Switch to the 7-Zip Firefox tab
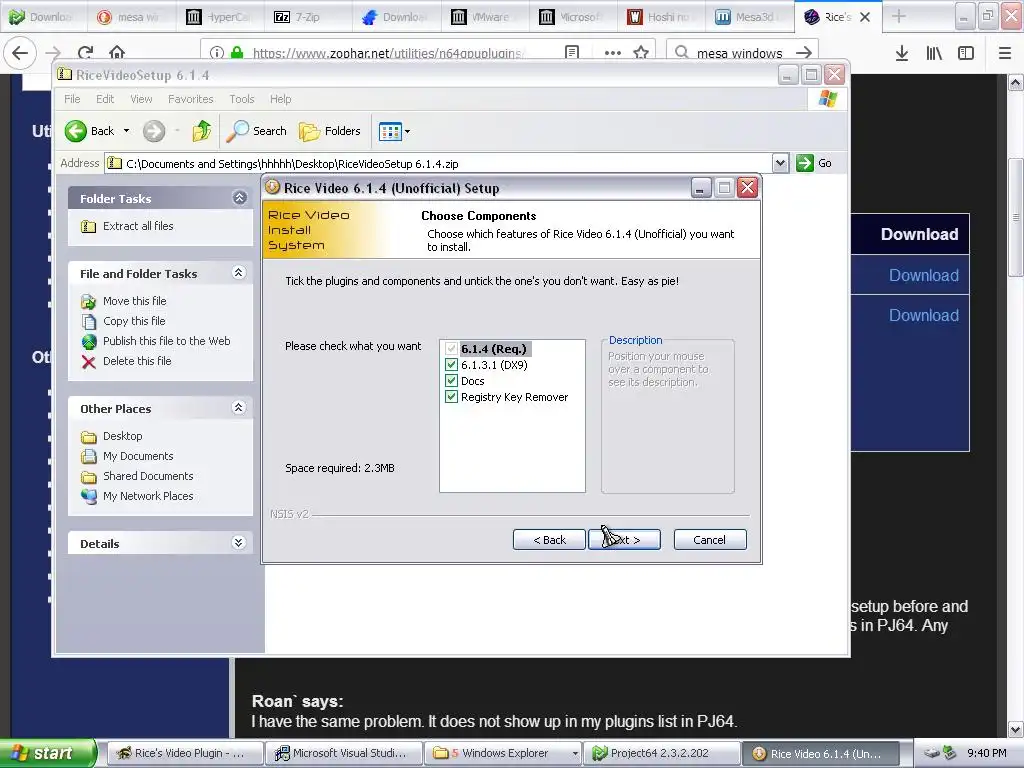Viewport: 1024px width, 768px height. 306,16
